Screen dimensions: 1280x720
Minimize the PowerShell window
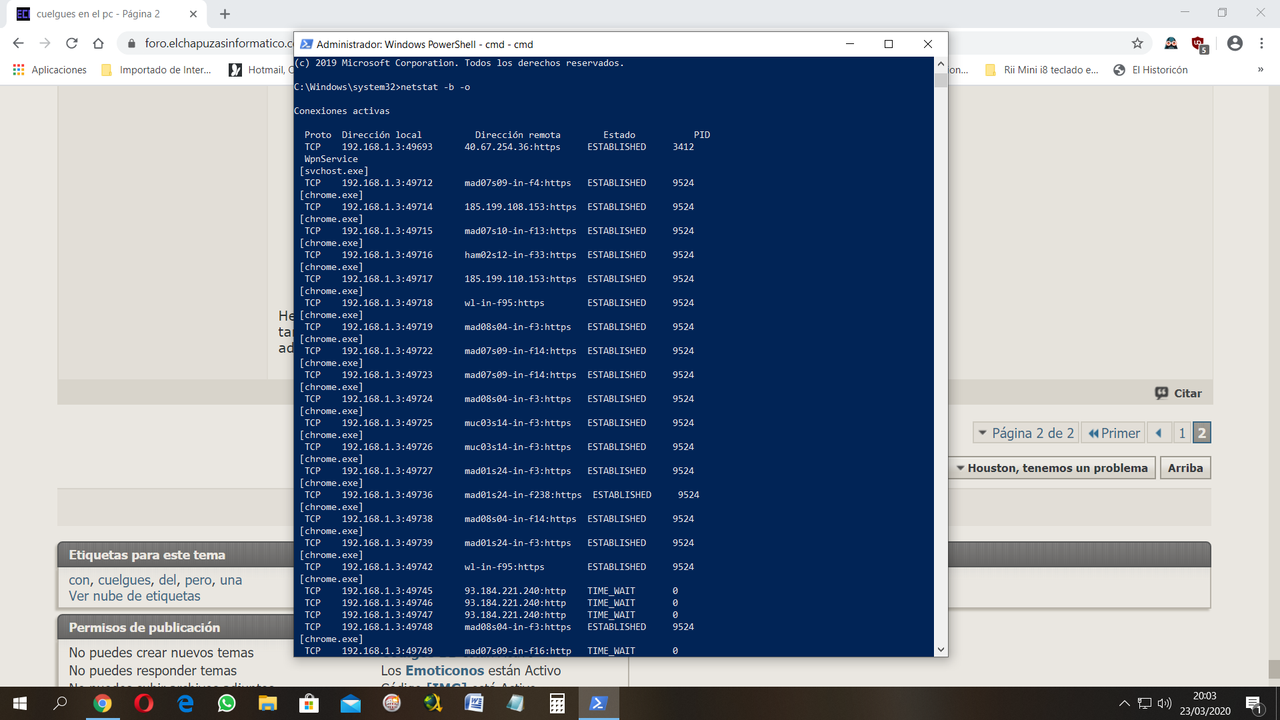pos(849,44)
